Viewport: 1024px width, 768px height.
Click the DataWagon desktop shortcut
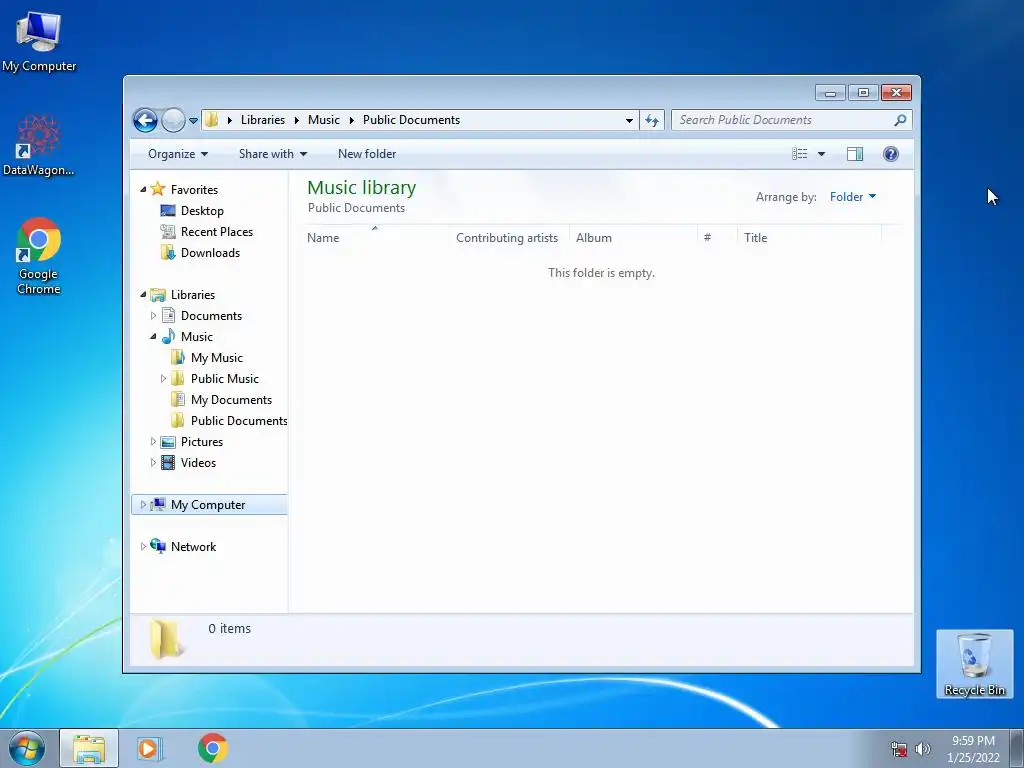(39, 145)
